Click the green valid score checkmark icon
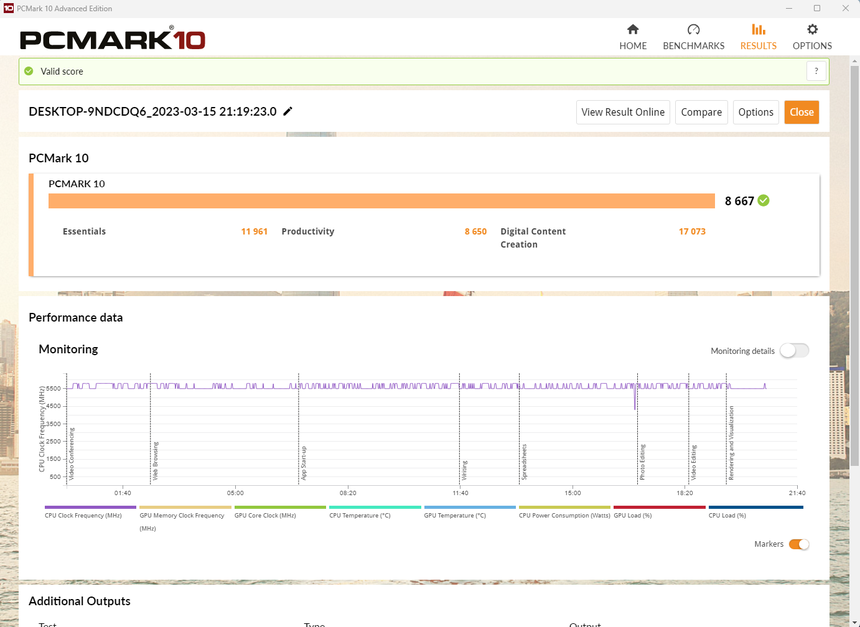Image resolution: width=860 pixels, height=627 pixels. point(29,71)
